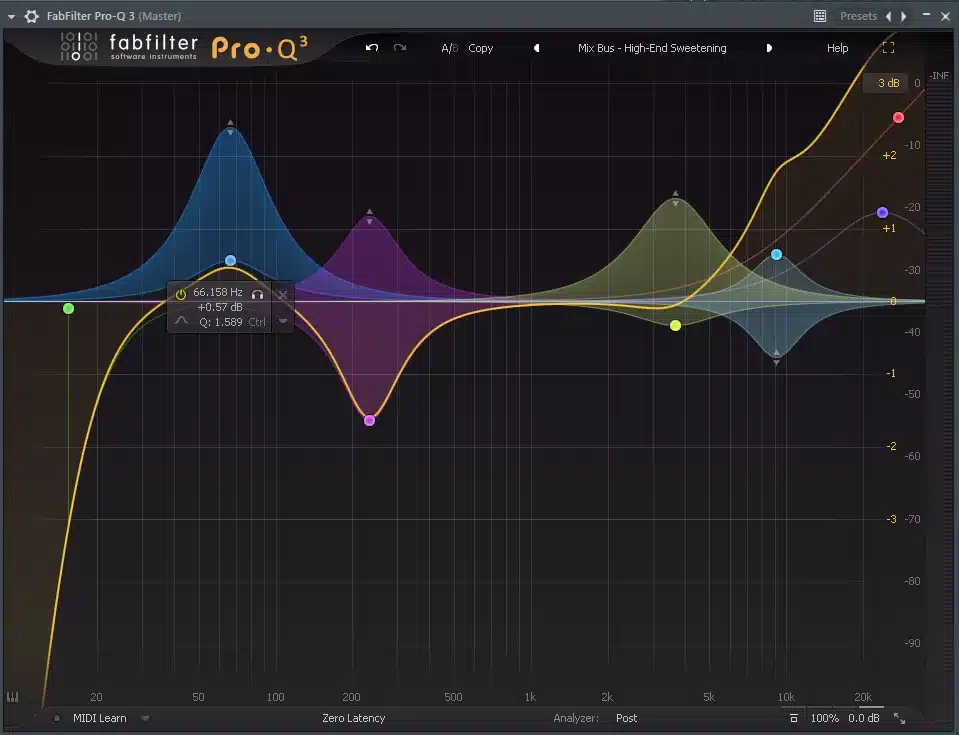This screenshot has width=959, height=735.
Task: Open the plugin settings gear icon
Action: (x=31, y=16)
